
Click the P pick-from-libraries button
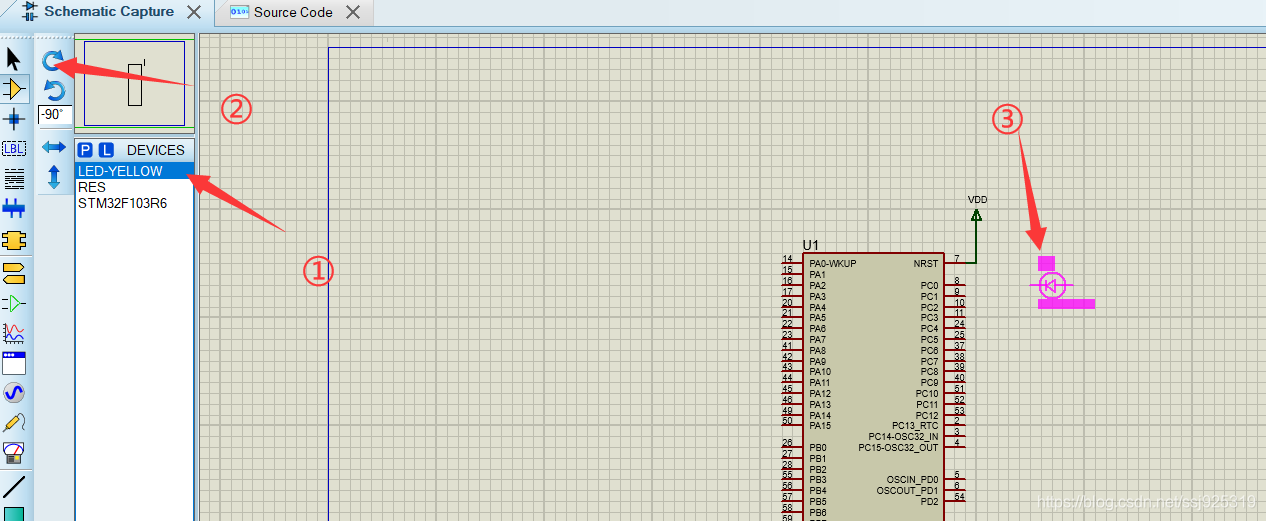tap(85, 150)
